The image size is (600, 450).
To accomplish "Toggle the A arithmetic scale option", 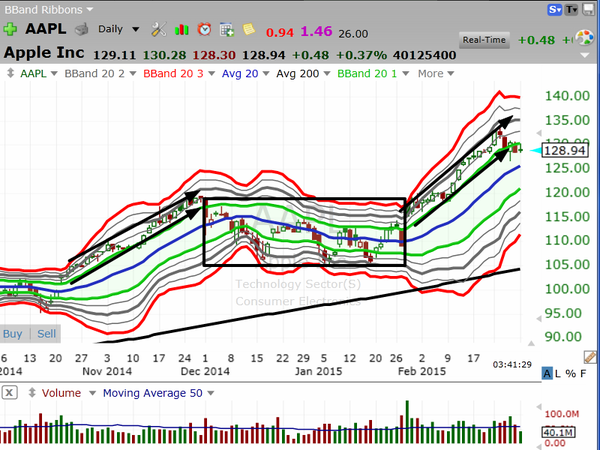I will coord(547,373).
